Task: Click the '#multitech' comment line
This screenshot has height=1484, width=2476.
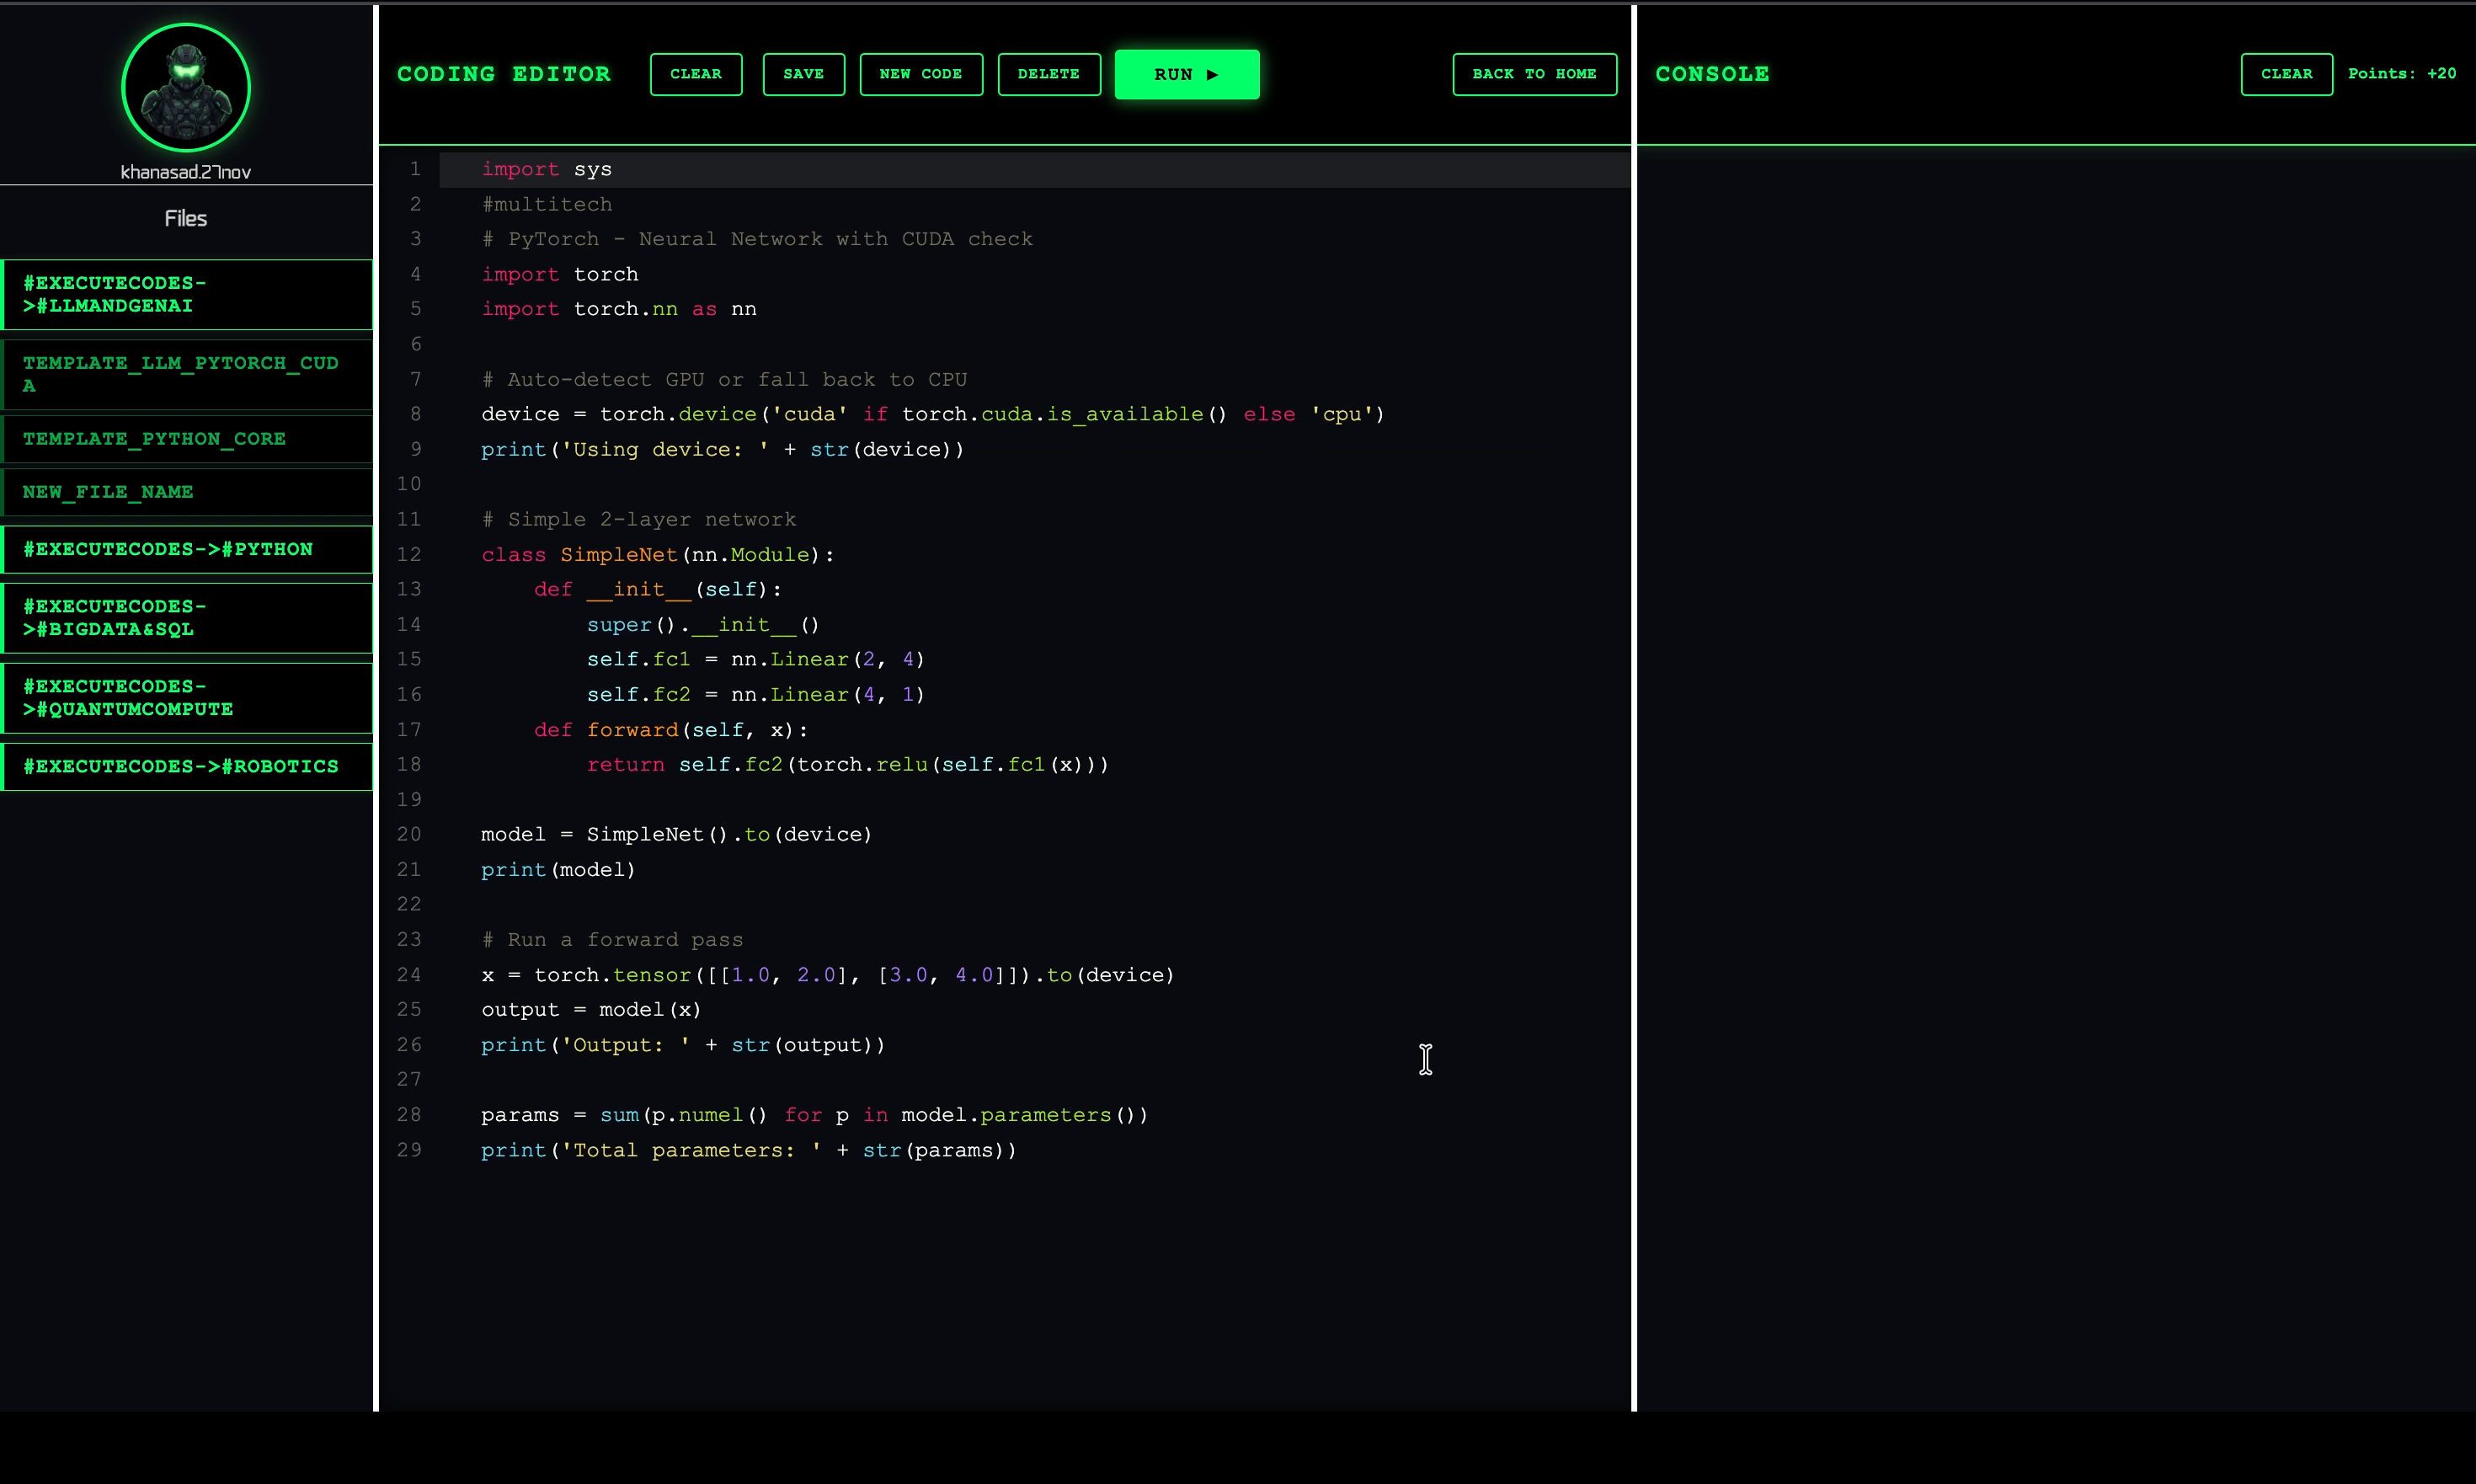Action: tap(547, 204)
